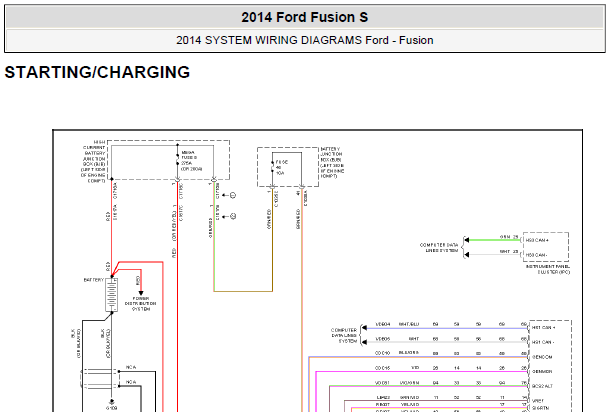Select the 'GRN 25' wire label on the green wire

[509, 237]
